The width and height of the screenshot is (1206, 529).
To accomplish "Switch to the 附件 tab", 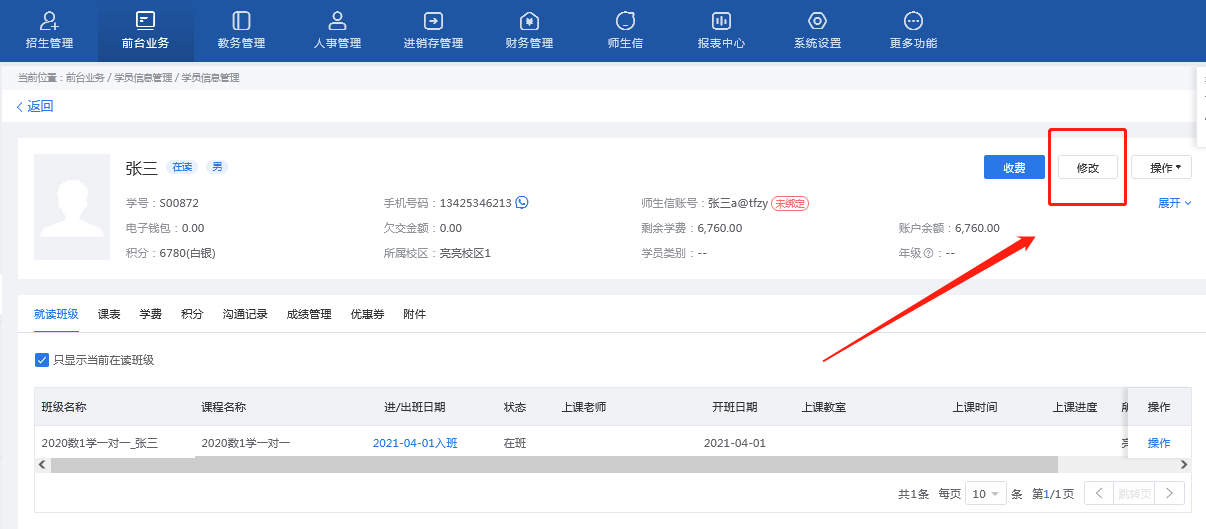I will click(414, 314).
